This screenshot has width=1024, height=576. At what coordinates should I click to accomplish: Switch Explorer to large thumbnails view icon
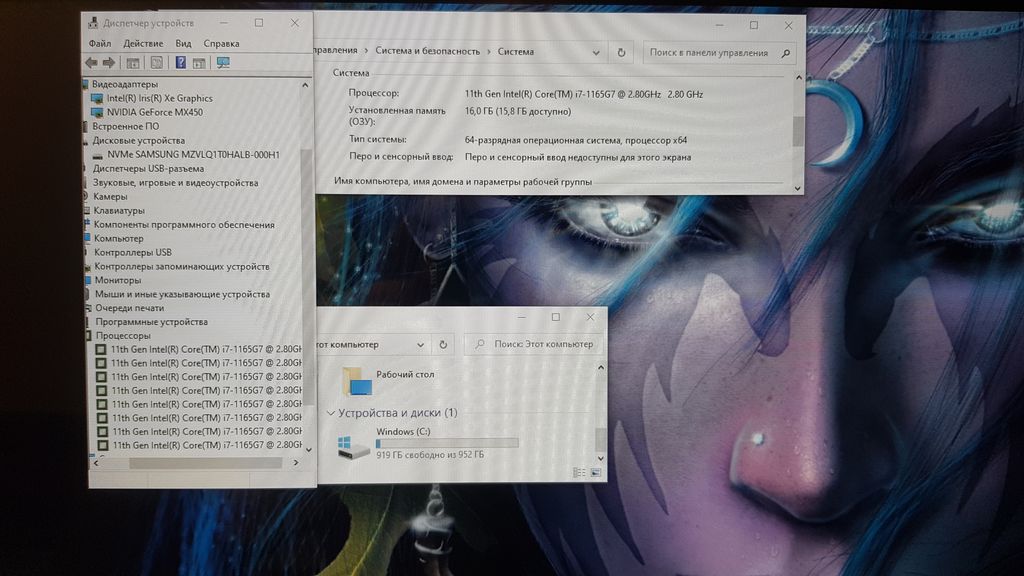point(595,471)
